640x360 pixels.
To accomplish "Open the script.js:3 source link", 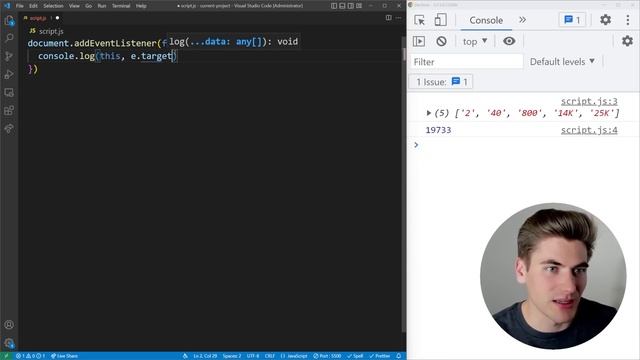I will pyautogui.click(x=589, y=101).
